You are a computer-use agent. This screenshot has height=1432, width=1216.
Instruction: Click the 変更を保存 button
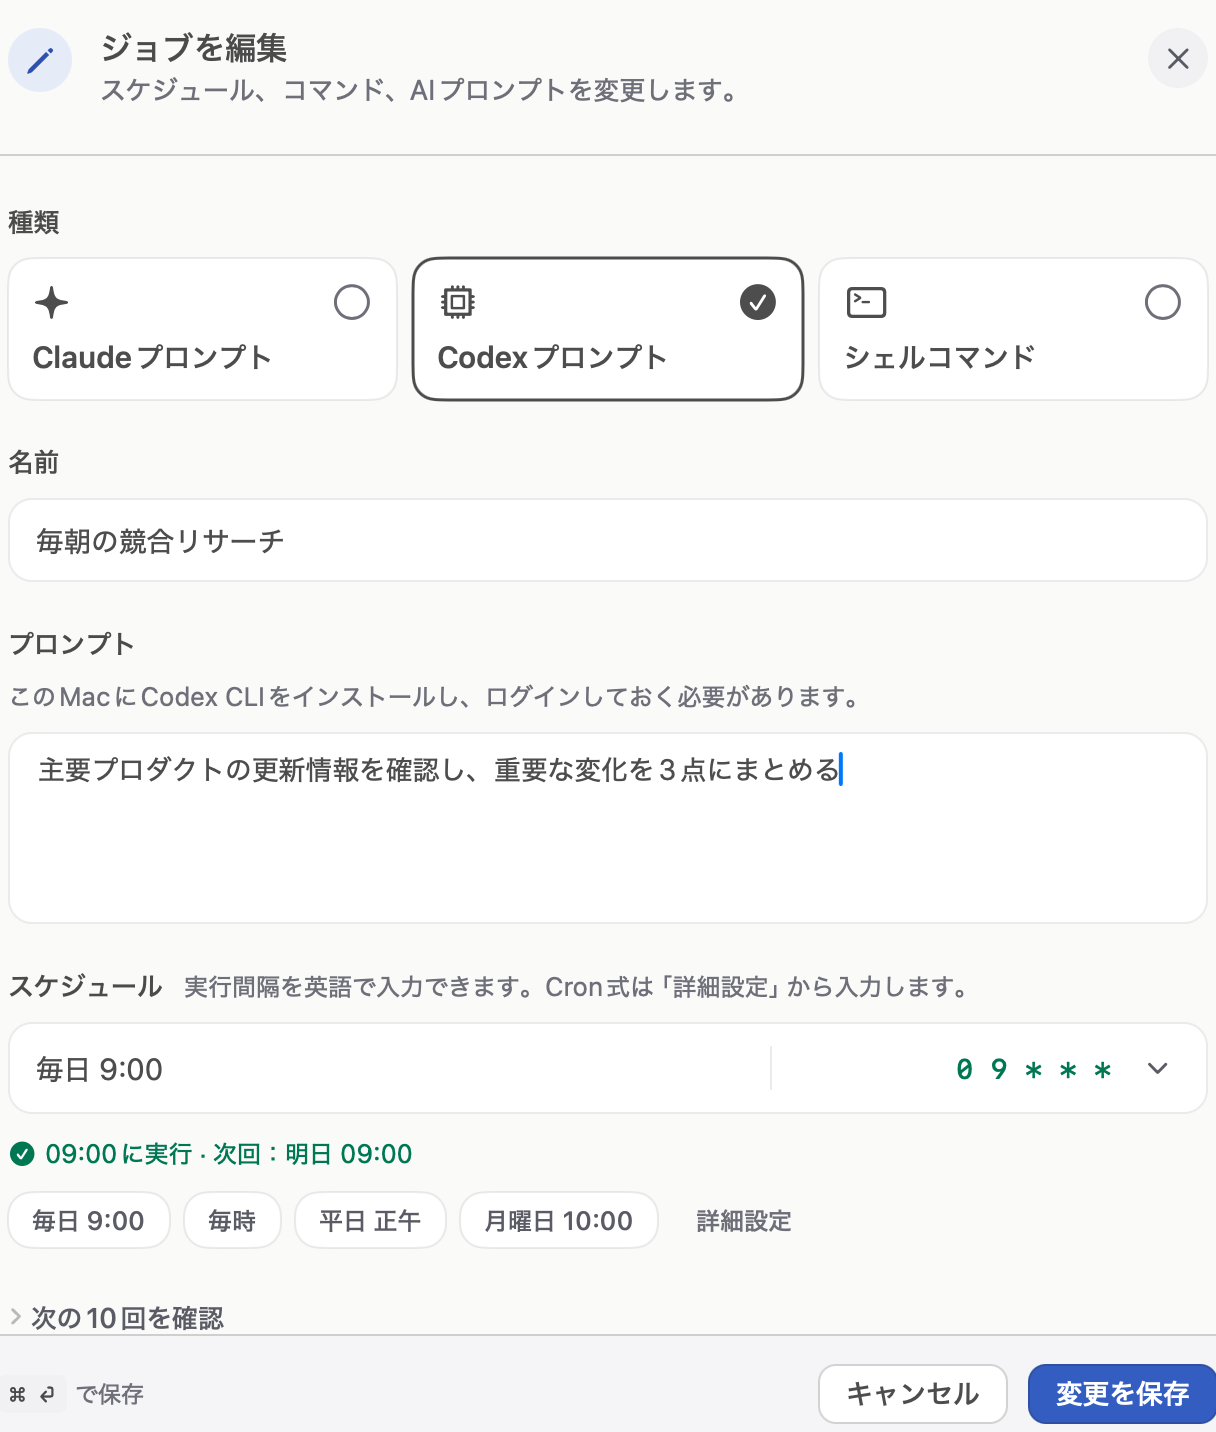point(1122,1393)
